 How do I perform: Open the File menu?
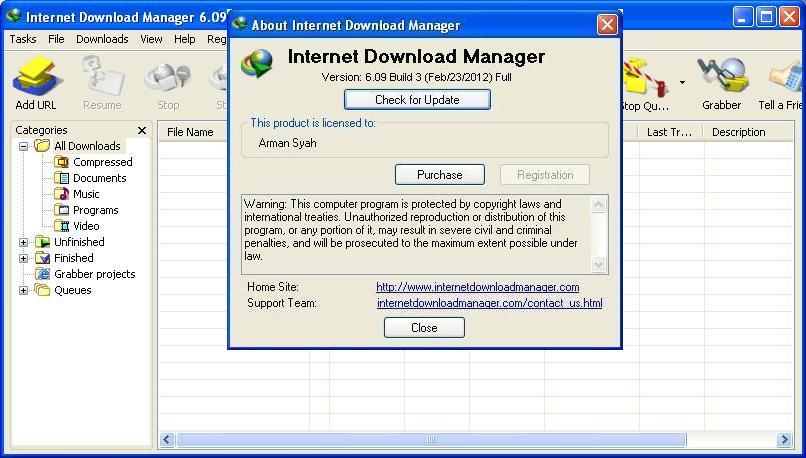coord(56,39)
